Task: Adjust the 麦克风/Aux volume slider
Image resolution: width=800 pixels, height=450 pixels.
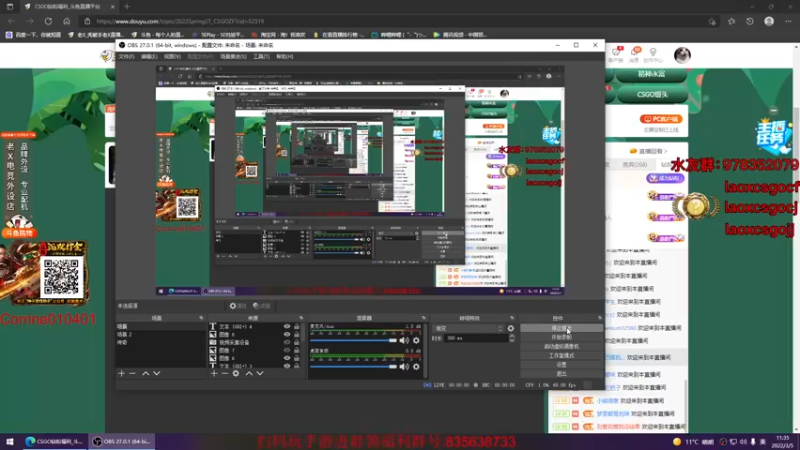Action: [353, 340]
